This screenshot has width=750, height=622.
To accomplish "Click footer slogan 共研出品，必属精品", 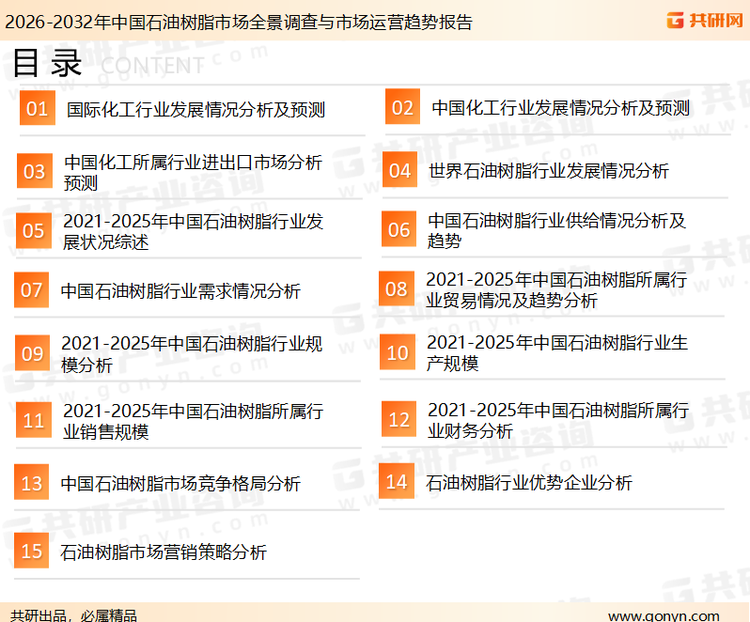I will (x=73, y=615).
